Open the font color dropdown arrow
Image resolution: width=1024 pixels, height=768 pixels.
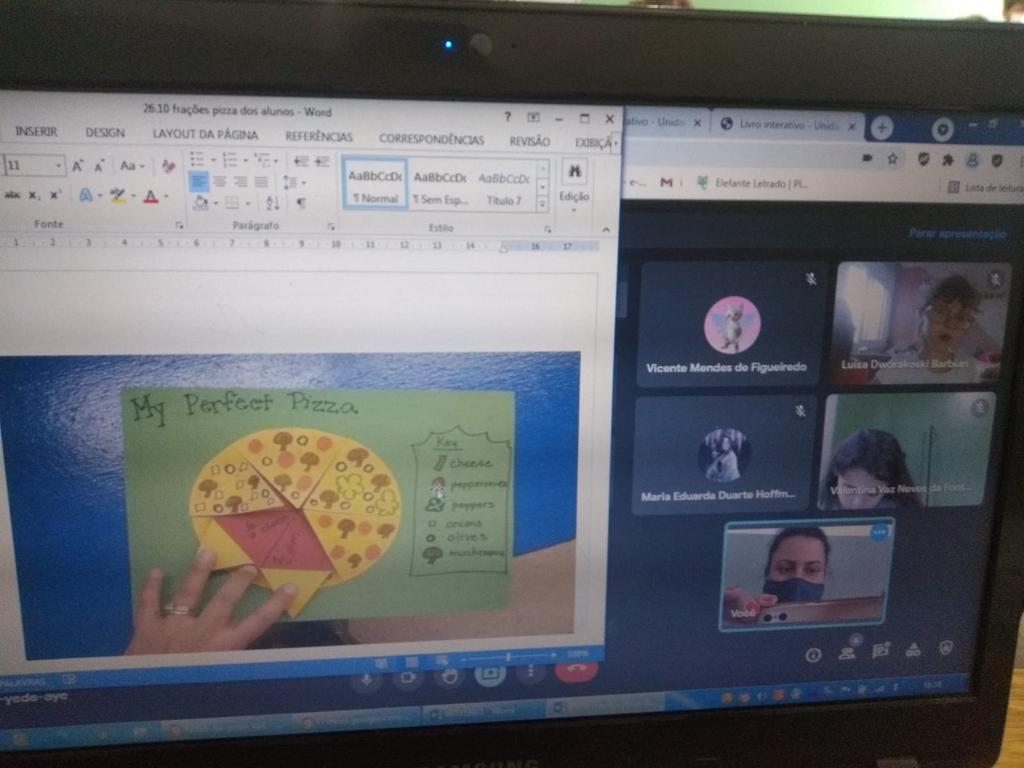(x=166, y=197)
